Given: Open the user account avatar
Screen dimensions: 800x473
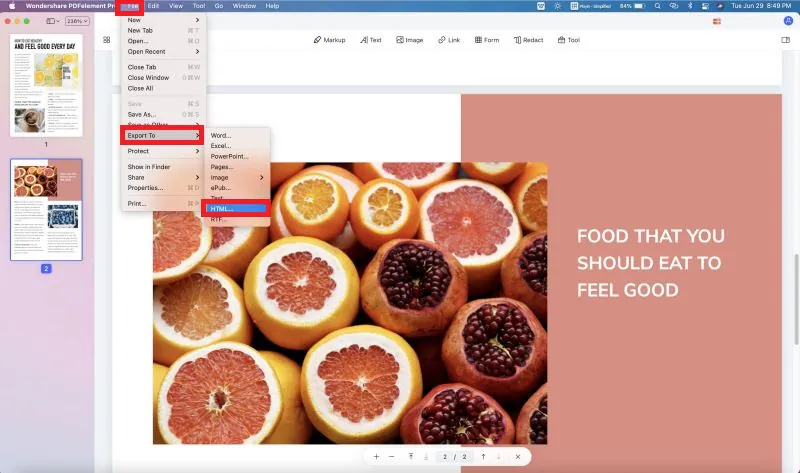Looking at the screenshot, I should coord(788,21).
